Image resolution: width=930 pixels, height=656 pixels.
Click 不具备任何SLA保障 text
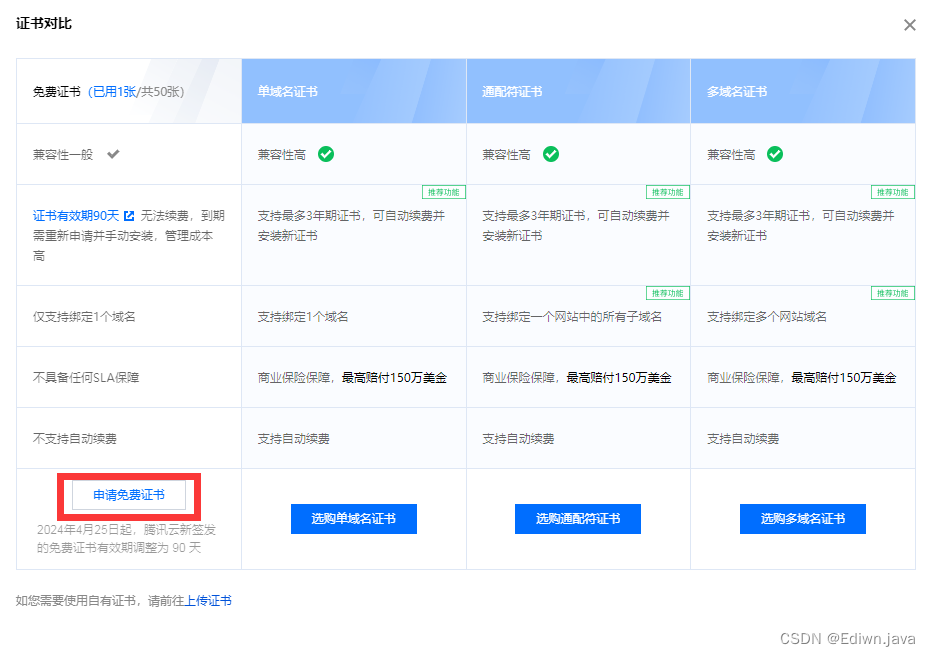[86, 378]
